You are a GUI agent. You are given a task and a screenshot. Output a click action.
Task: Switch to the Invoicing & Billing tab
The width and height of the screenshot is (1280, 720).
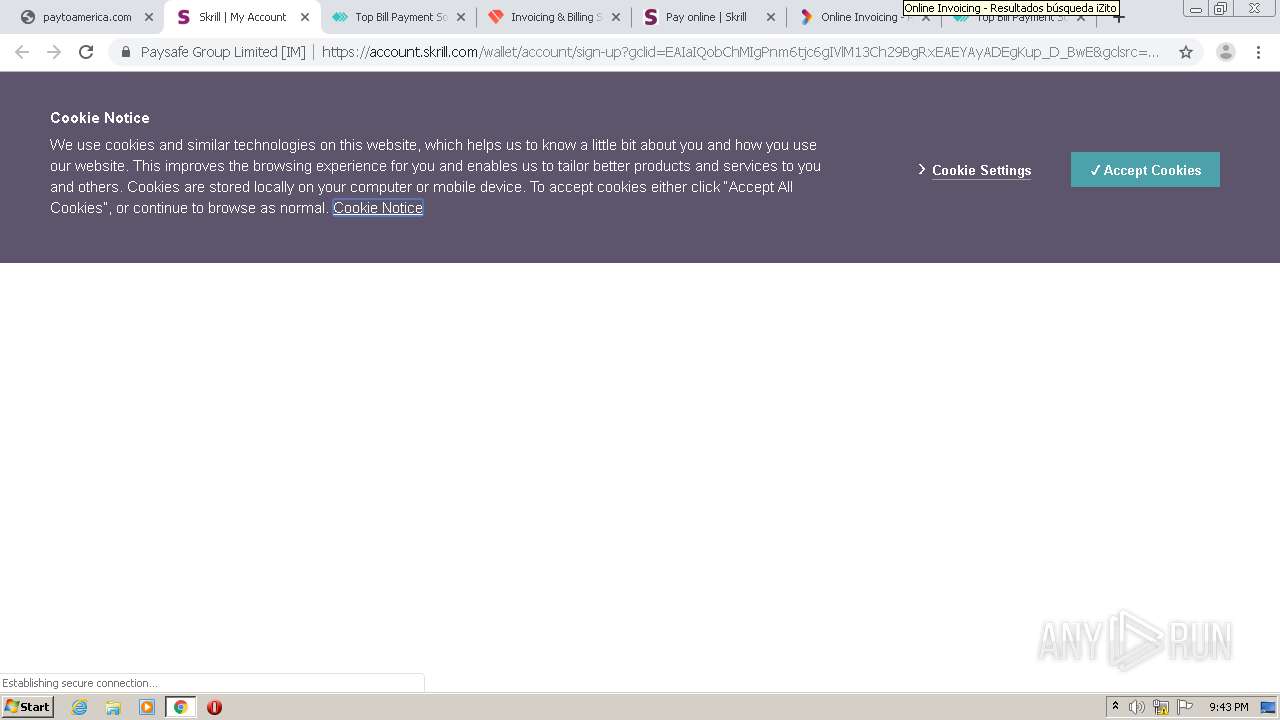556,17
